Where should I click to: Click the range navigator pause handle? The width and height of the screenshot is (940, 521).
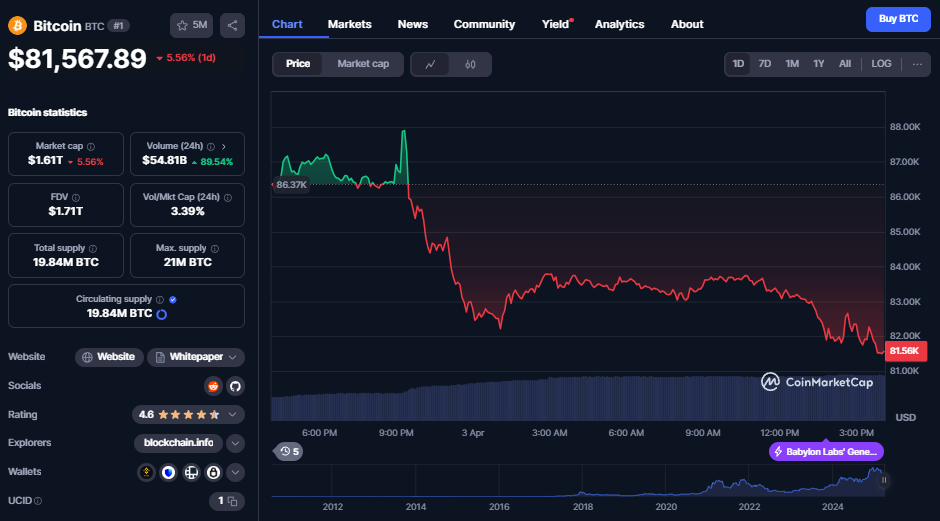[x=884, y=480]
